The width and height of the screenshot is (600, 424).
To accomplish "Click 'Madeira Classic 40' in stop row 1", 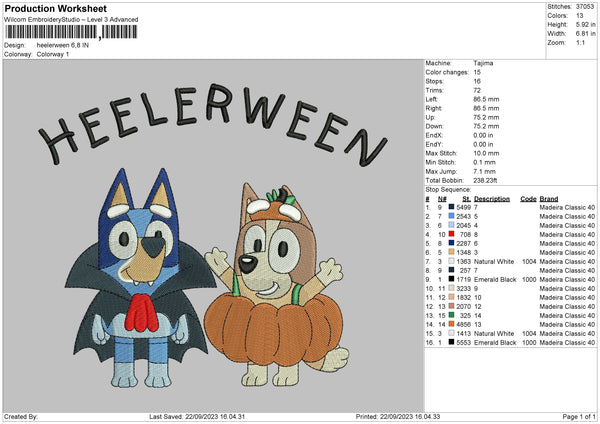I will coord(567,207).
